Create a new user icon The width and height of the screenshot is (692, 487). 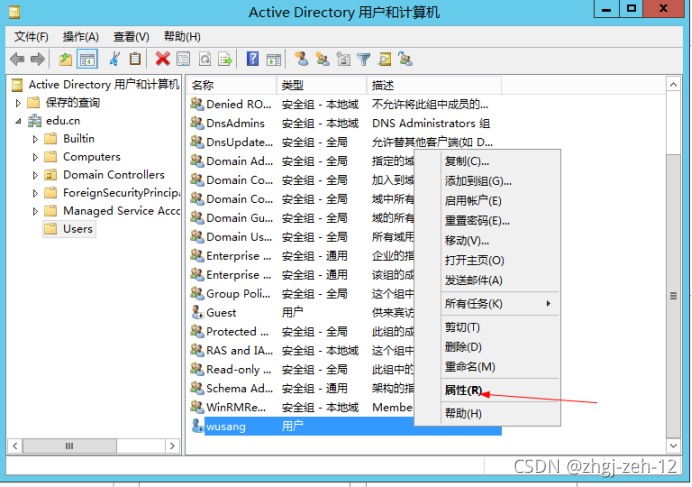tap(301, 59)
